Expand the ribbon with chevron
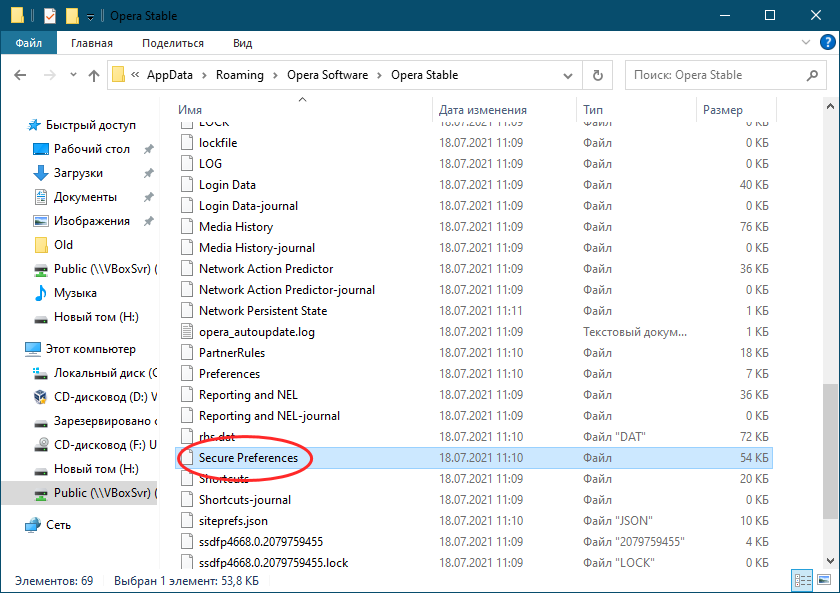Image resolution: width=840 pixels, height=593 pixels. 805,42
